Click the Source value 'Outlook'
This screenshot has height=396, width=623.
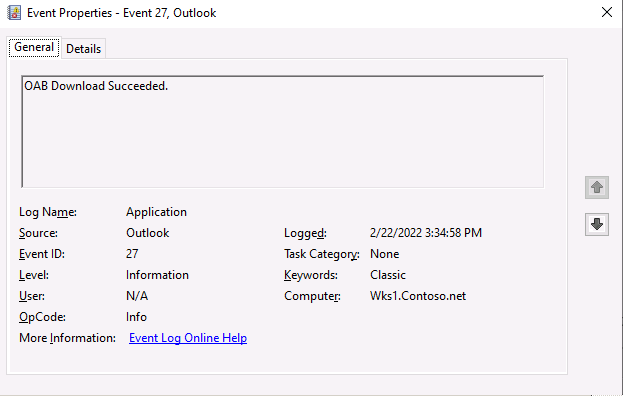pos(147,233)
